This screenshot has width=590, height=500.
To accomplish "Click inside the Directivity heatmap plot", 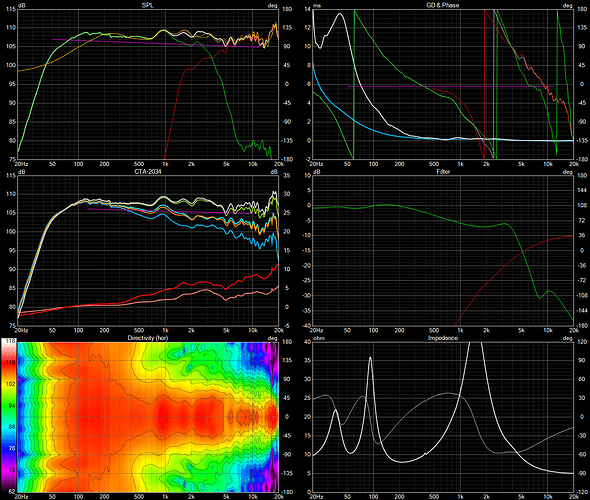I will 148,417.
